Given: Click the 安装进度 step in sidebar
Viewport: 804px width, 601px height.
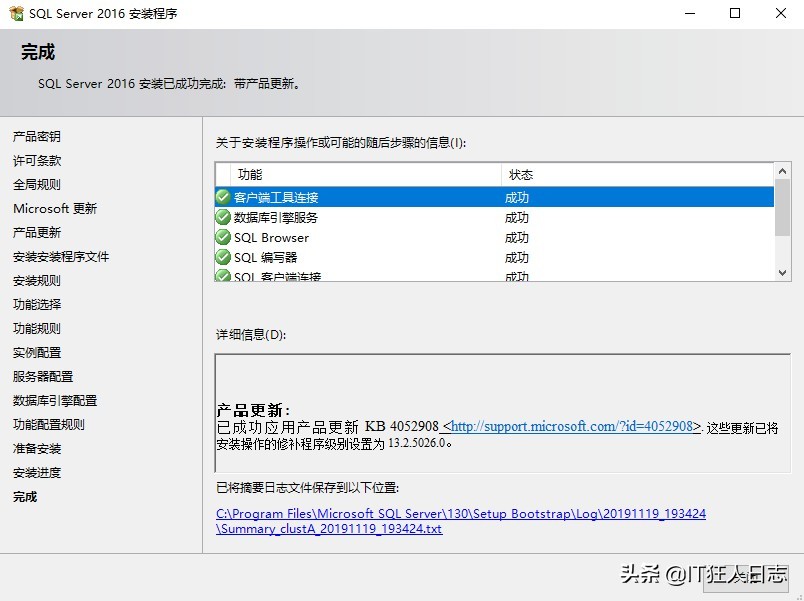Looking at the screenshot, I should (37, 473).
